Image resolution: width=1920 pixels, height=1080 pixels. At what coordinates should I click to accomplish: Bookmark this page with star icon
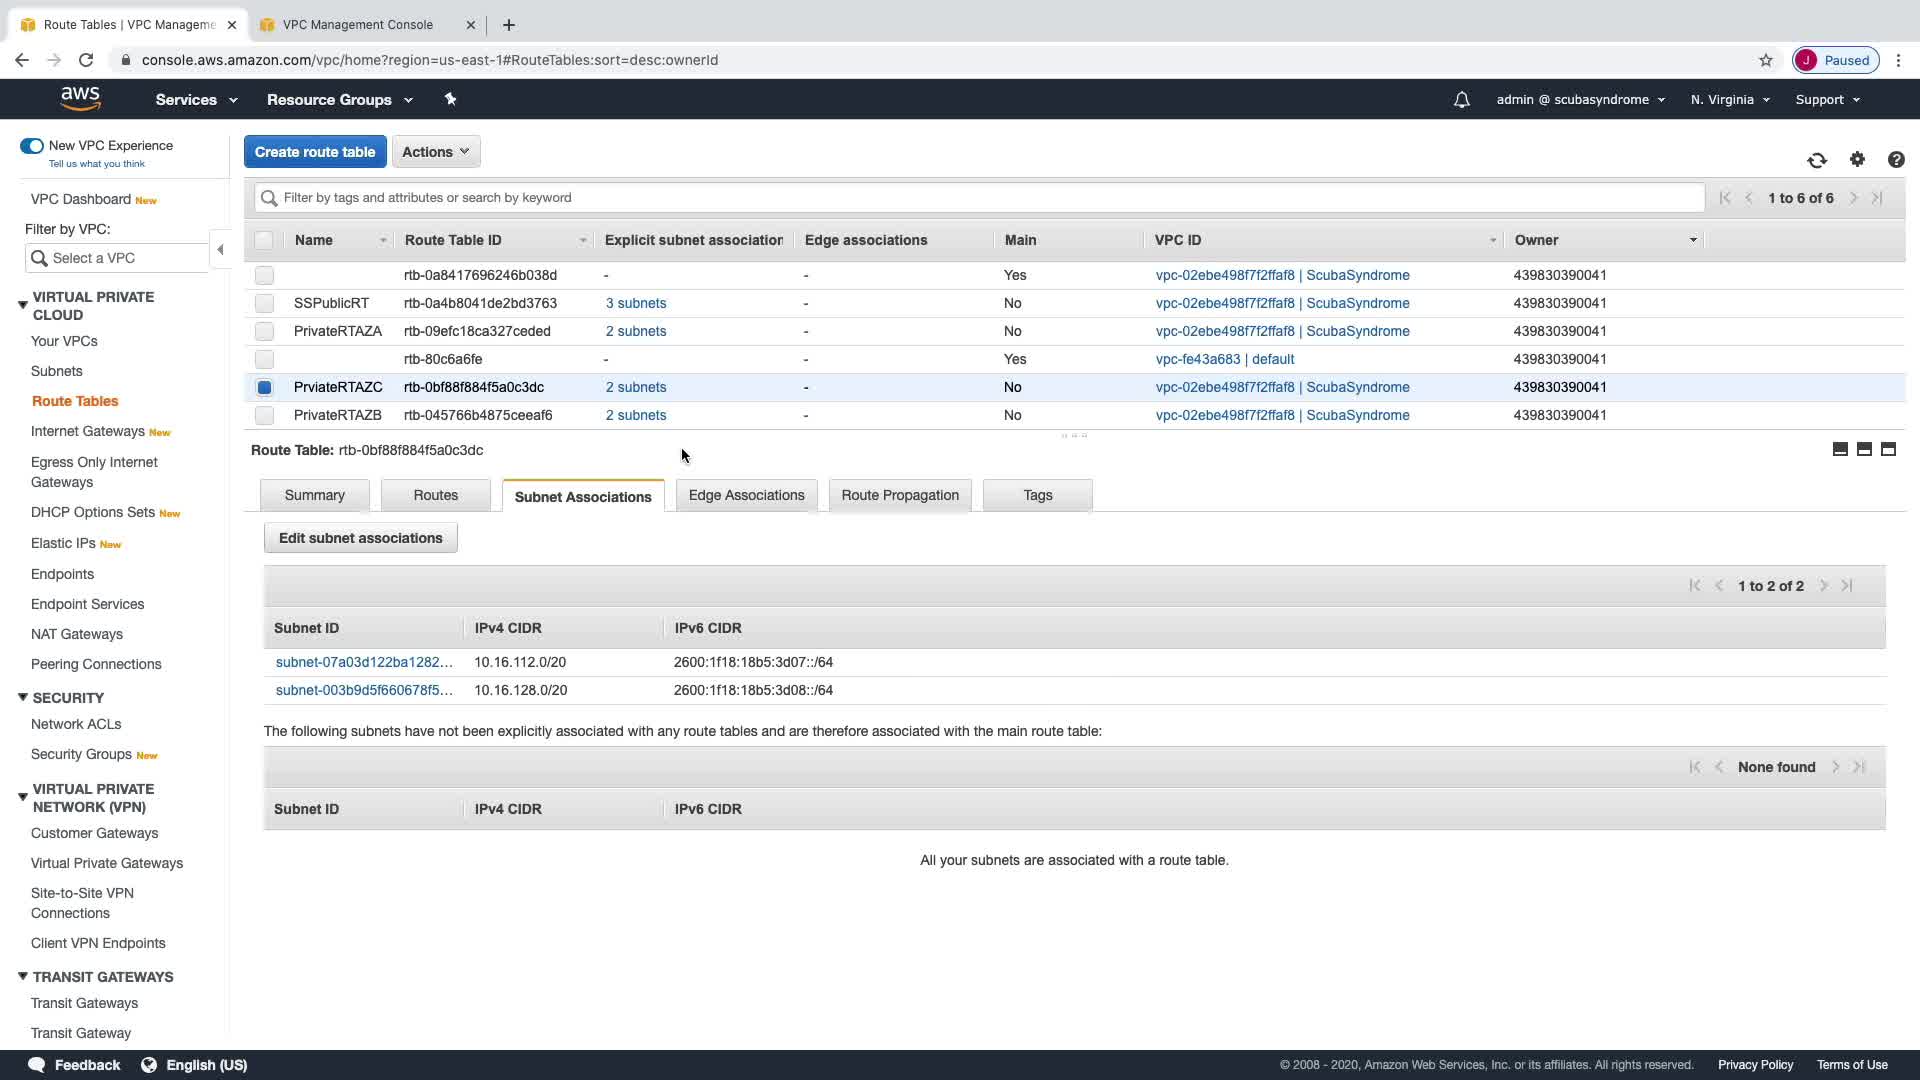1765,60
